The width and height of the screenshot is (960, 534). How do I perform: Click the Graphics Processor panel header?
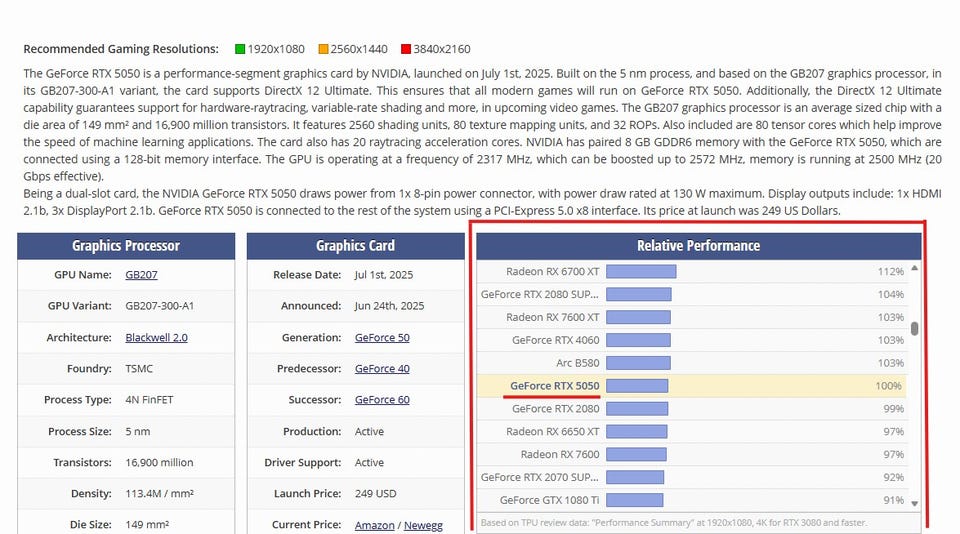click(126, 246)
